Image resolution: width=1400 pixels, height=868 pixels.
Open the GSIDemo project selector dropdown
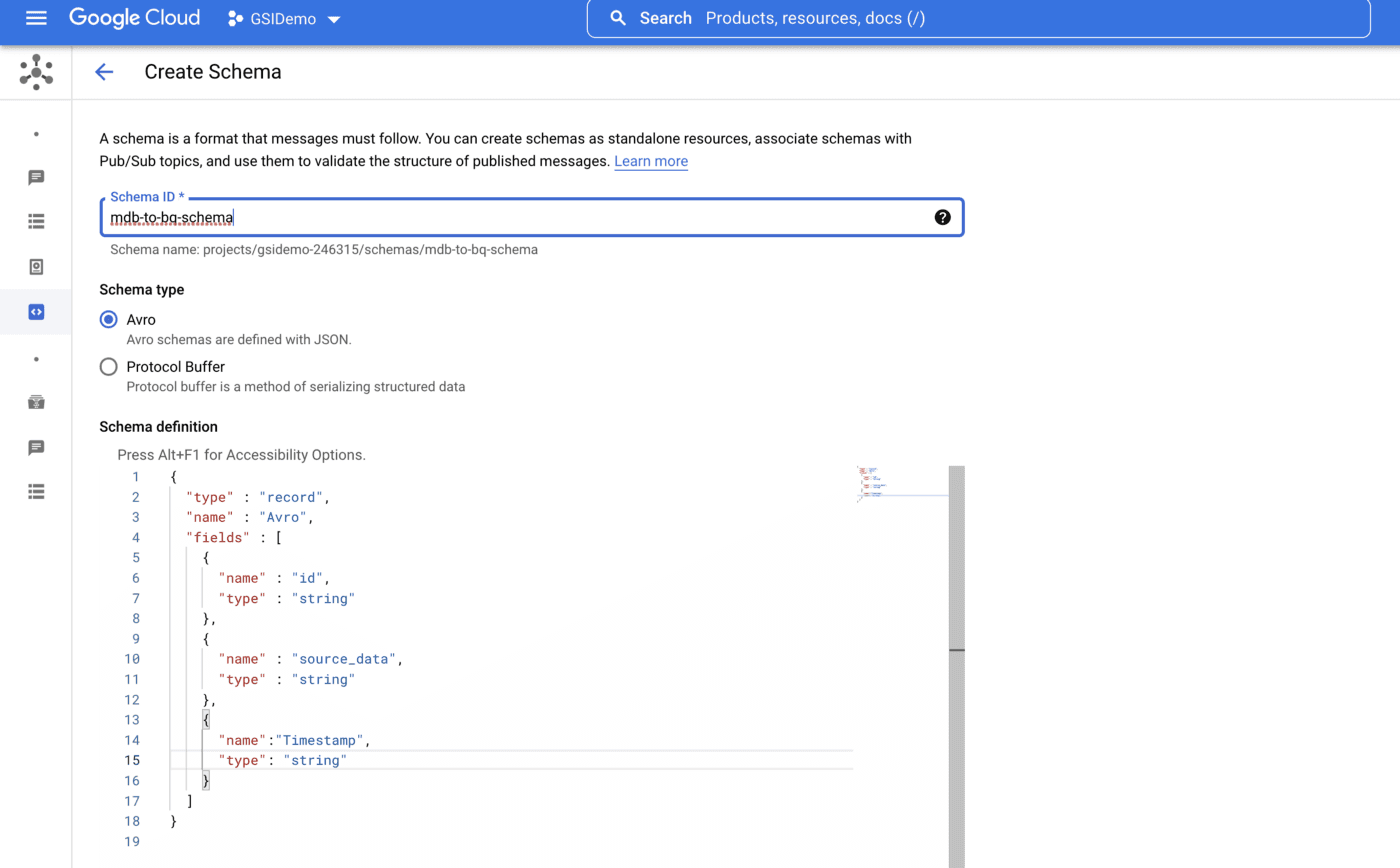tap(284, 19)
